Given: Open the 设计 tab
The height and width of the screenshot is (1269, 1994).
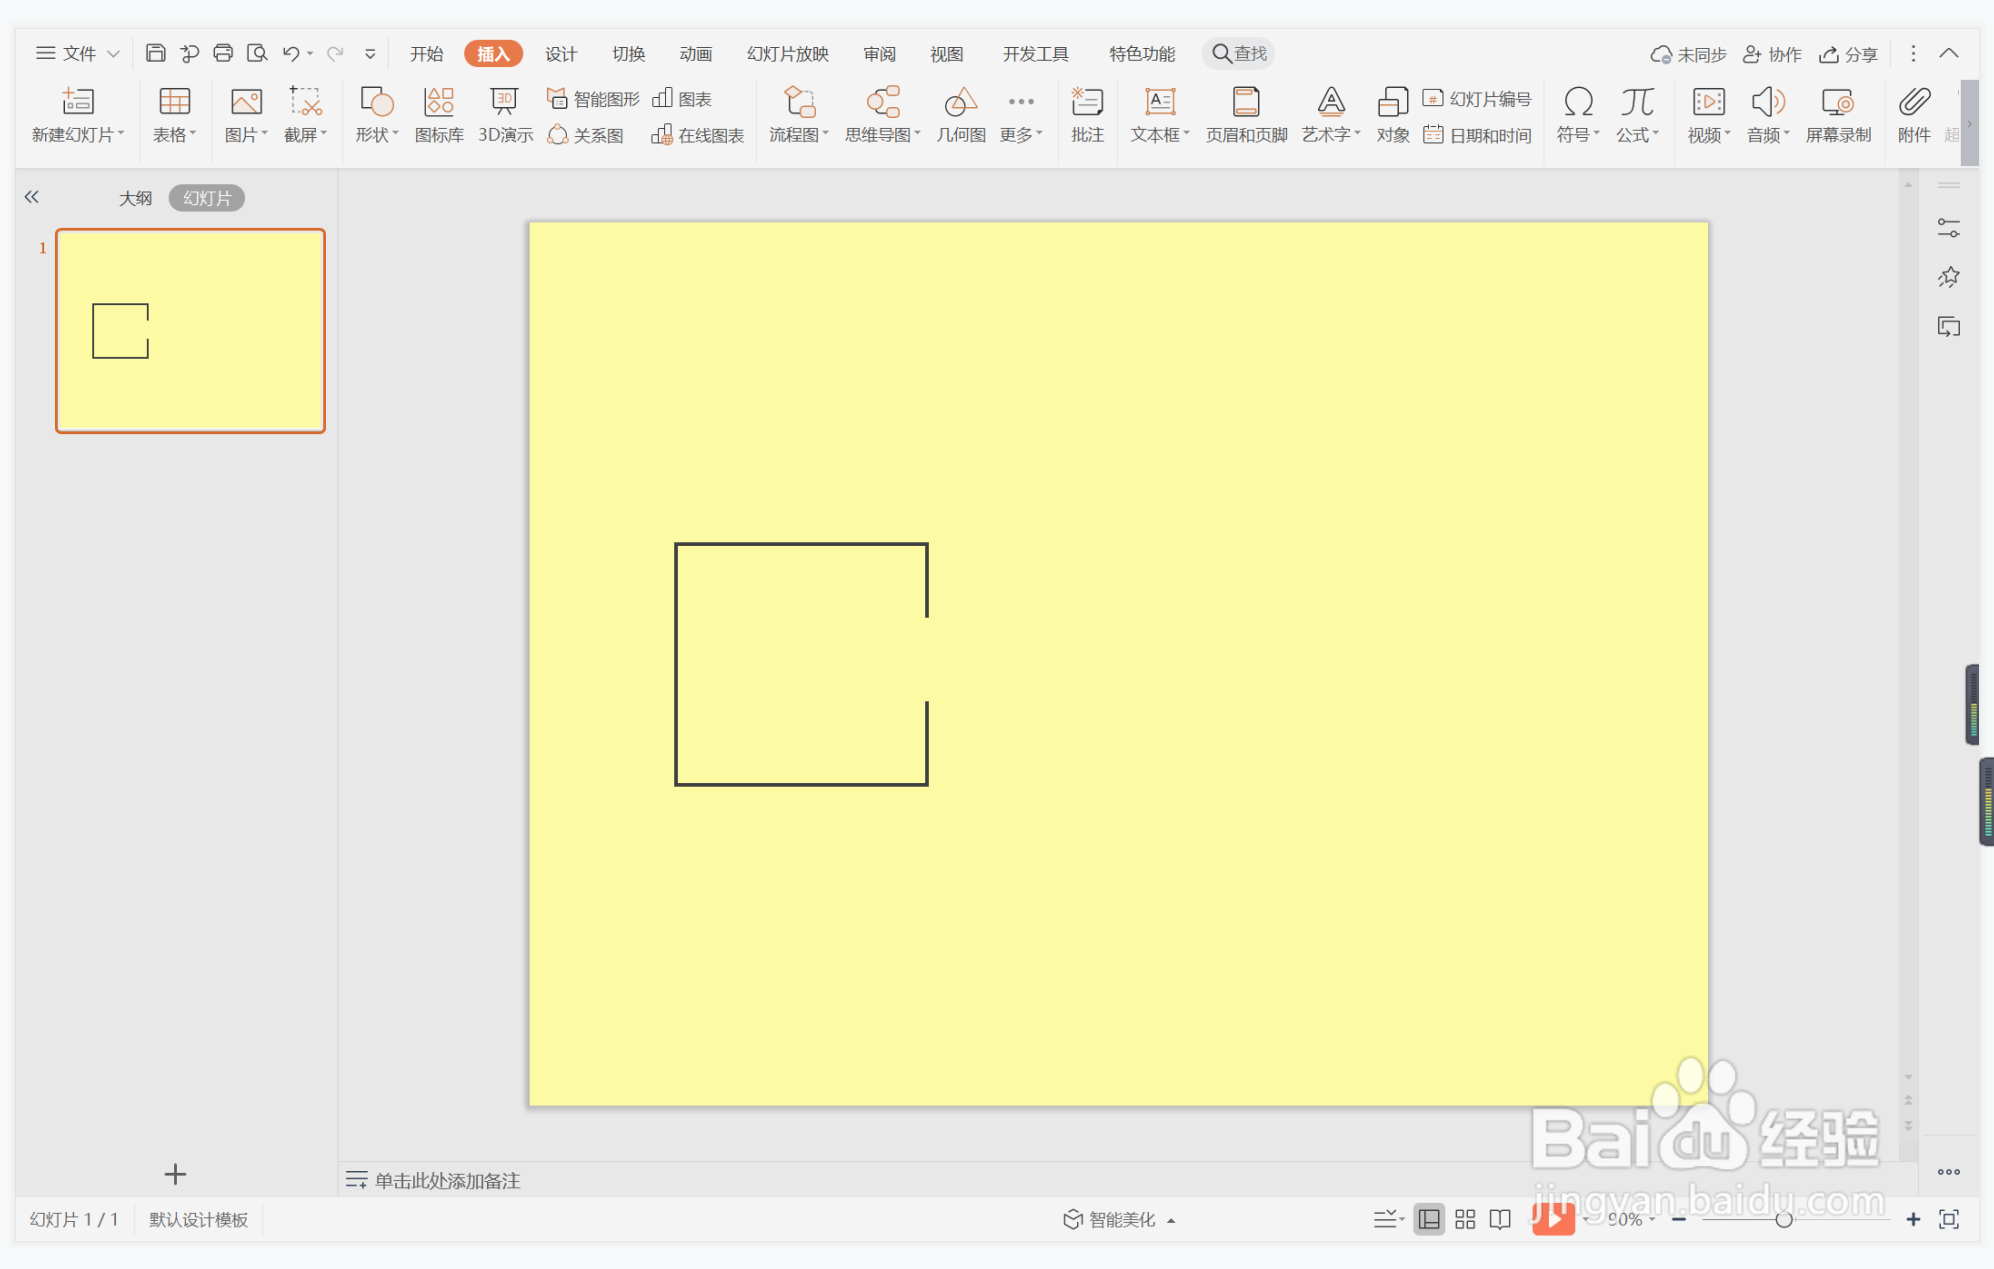Looking at the screenshot, I should (560, 54).
